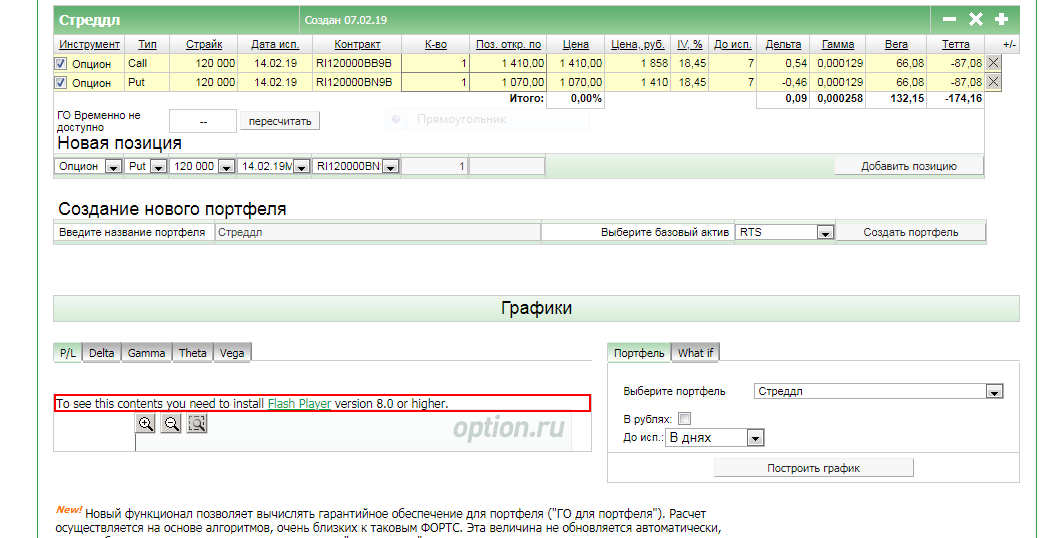Click the Создать портфель button
This screenshot has width=1063, height=538.
point(910,232)
